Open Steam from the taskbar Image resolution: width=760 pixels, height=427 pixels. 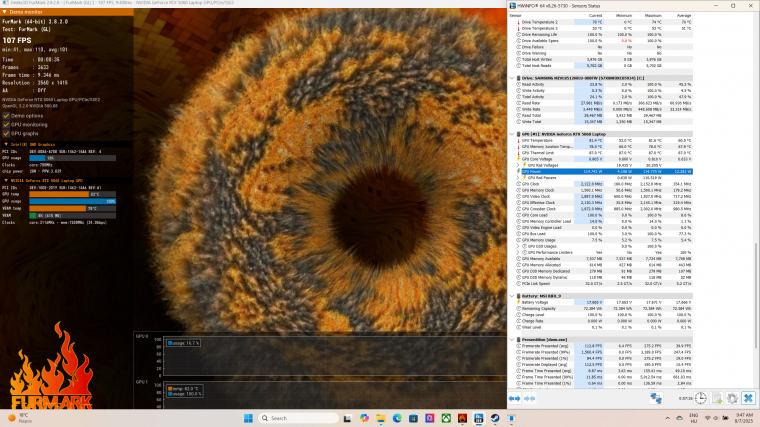click(495, 418)
